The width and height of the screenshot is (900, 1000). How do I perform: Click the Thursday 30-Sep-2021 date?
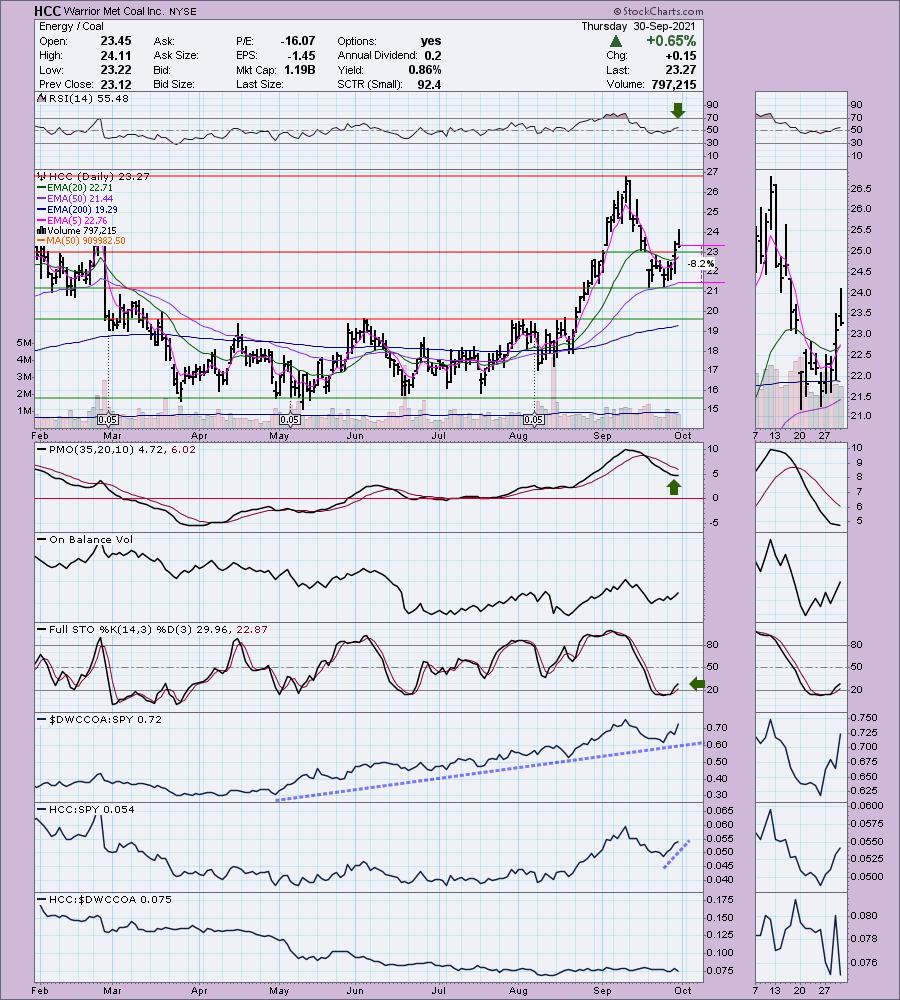point(638,26)
